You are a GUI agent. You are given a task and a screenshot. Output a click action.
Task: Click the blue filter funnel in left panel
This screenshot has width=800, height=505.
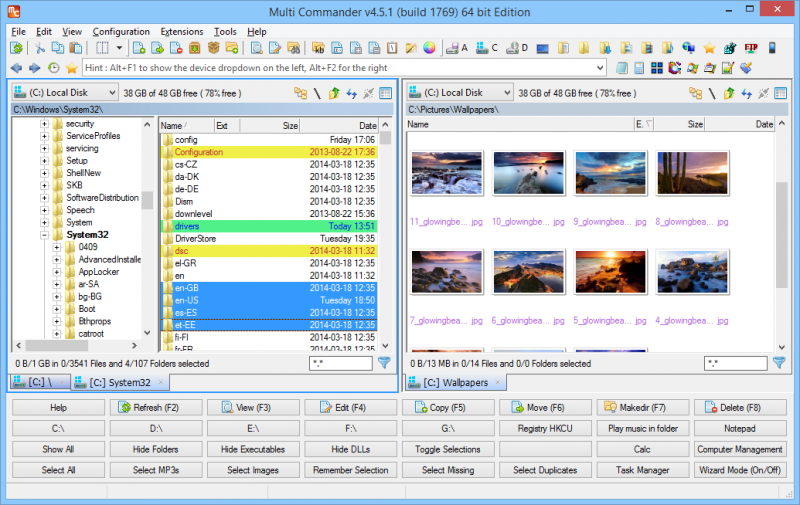(x=384, y=363)
